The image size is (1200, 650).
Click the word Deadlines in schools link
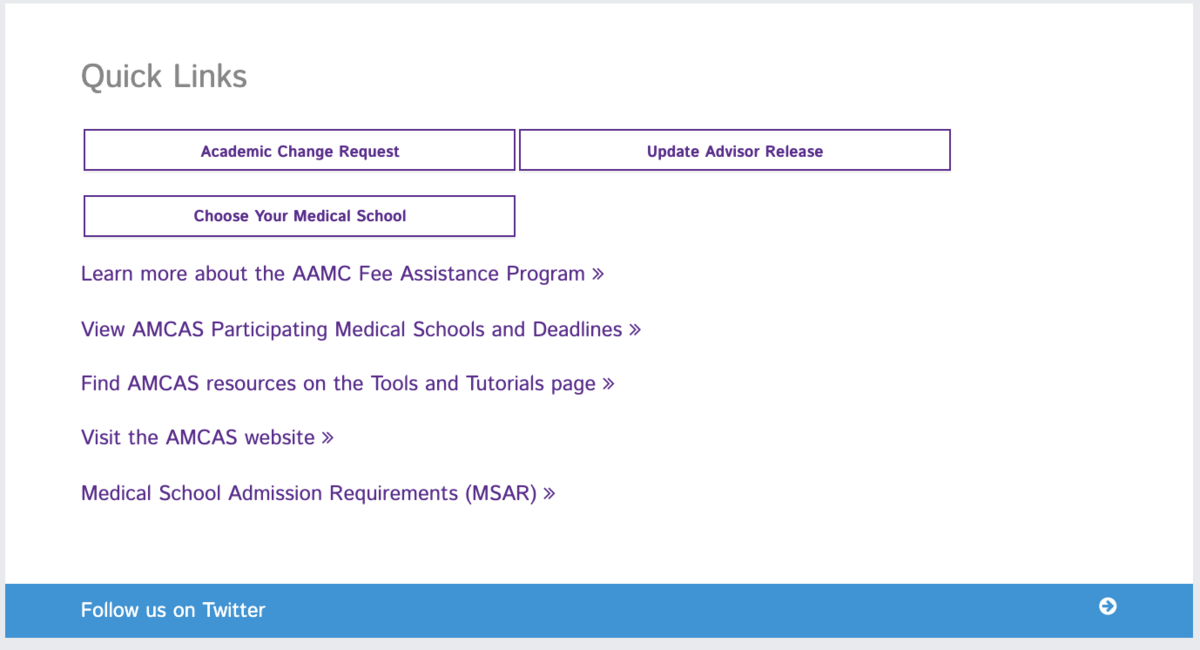[x=577, y=329]
